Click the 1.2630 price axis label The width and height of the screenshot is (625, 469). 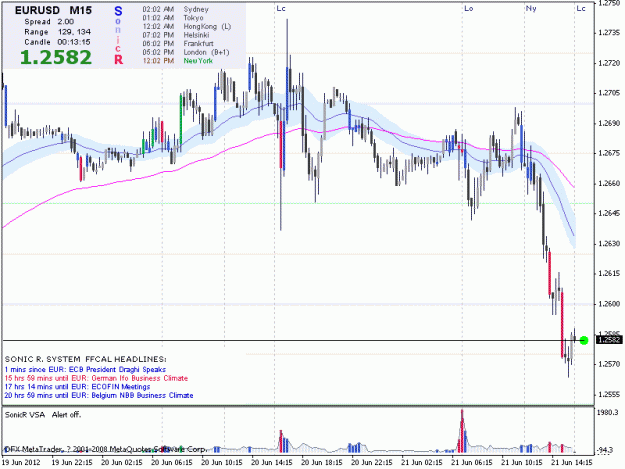click(609, 243)
